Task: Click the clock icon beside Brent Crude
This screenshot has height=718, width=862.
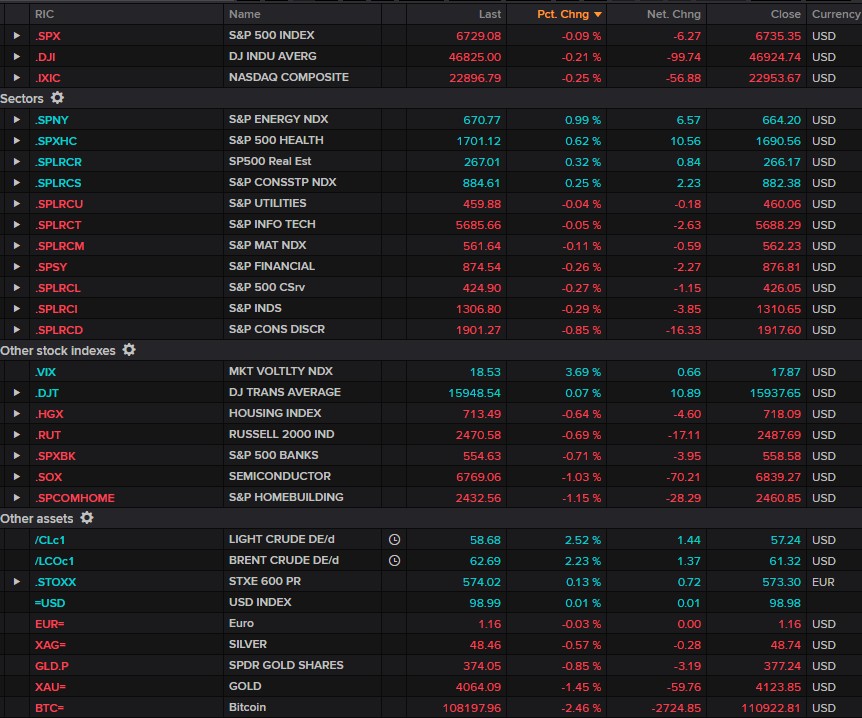Action: 394,560
